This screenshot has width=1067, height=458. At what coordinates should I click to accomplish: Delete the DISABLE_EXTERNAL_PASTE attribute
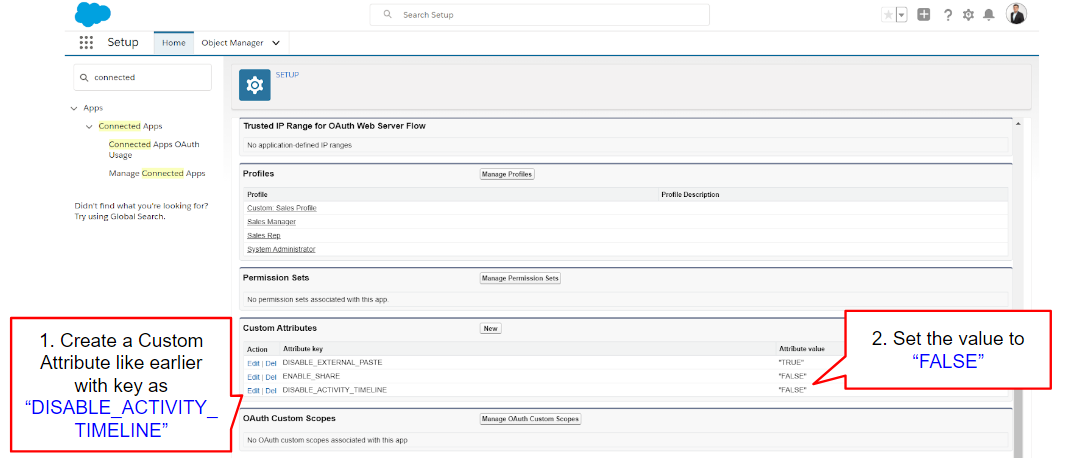(271, 363)
